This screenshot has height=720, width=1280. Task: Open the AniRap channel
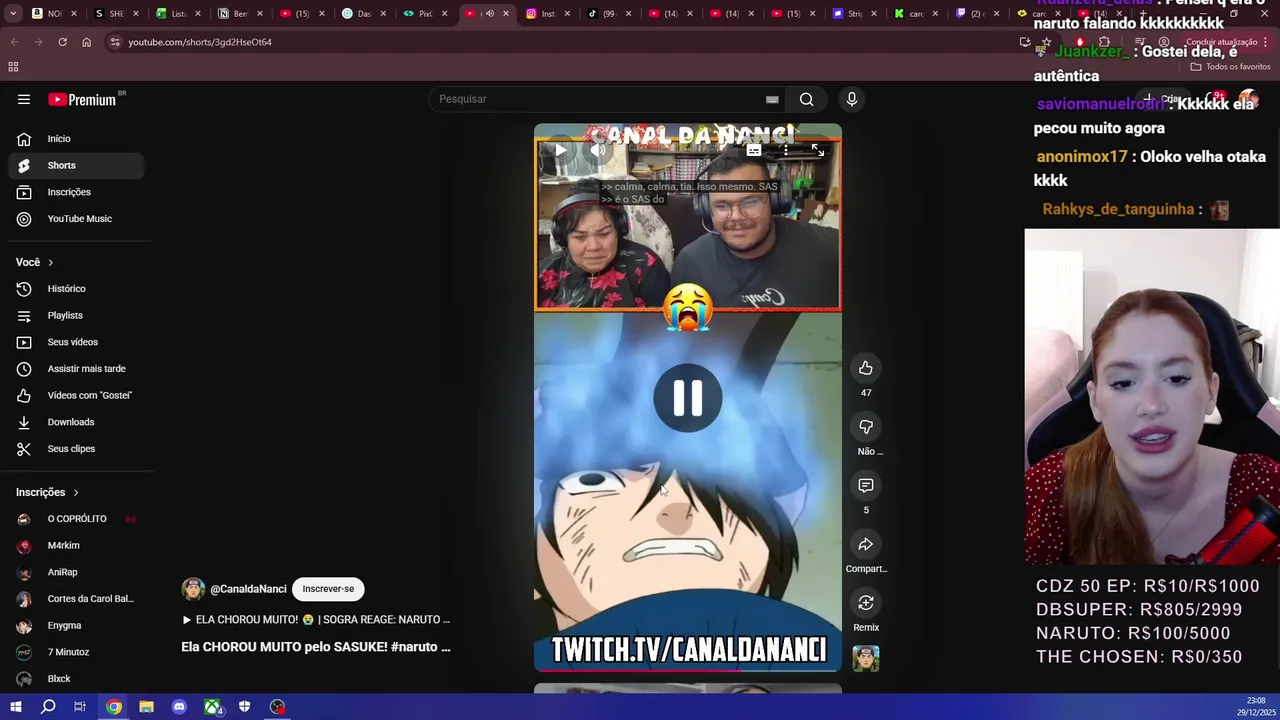click(76, 572)
